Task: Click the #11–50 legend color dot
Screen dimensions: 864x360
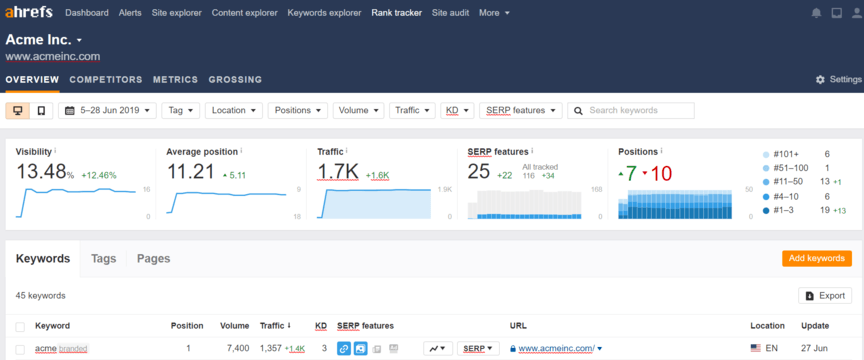Action: pos(765,182)
